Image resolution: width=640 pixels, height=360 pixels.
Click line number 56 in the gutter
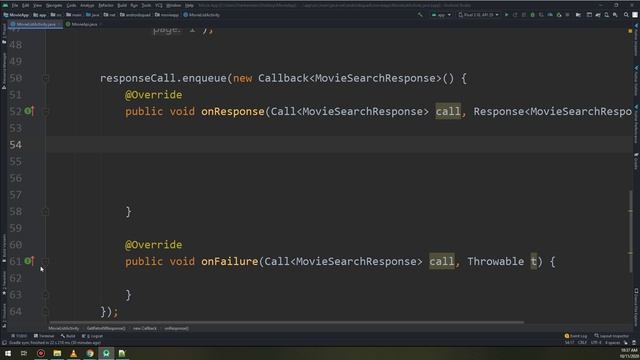pos(16,178)
